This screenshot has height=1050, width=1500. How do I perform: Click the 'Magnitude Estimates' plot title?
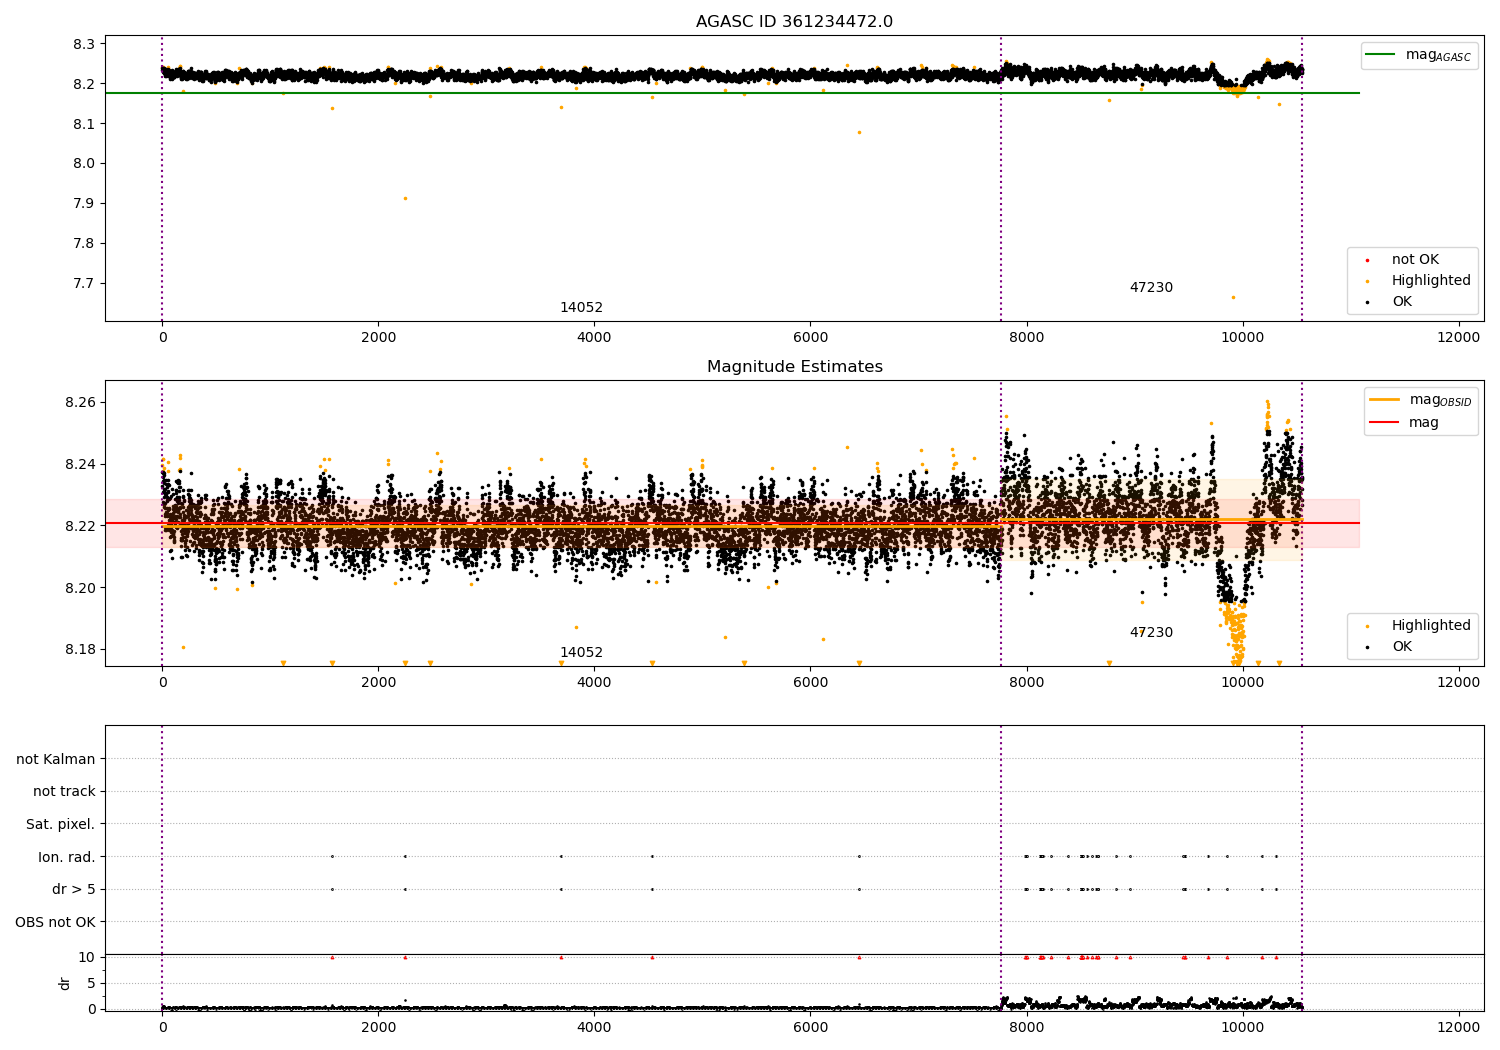pyautogui.click(x=794, y=367)
